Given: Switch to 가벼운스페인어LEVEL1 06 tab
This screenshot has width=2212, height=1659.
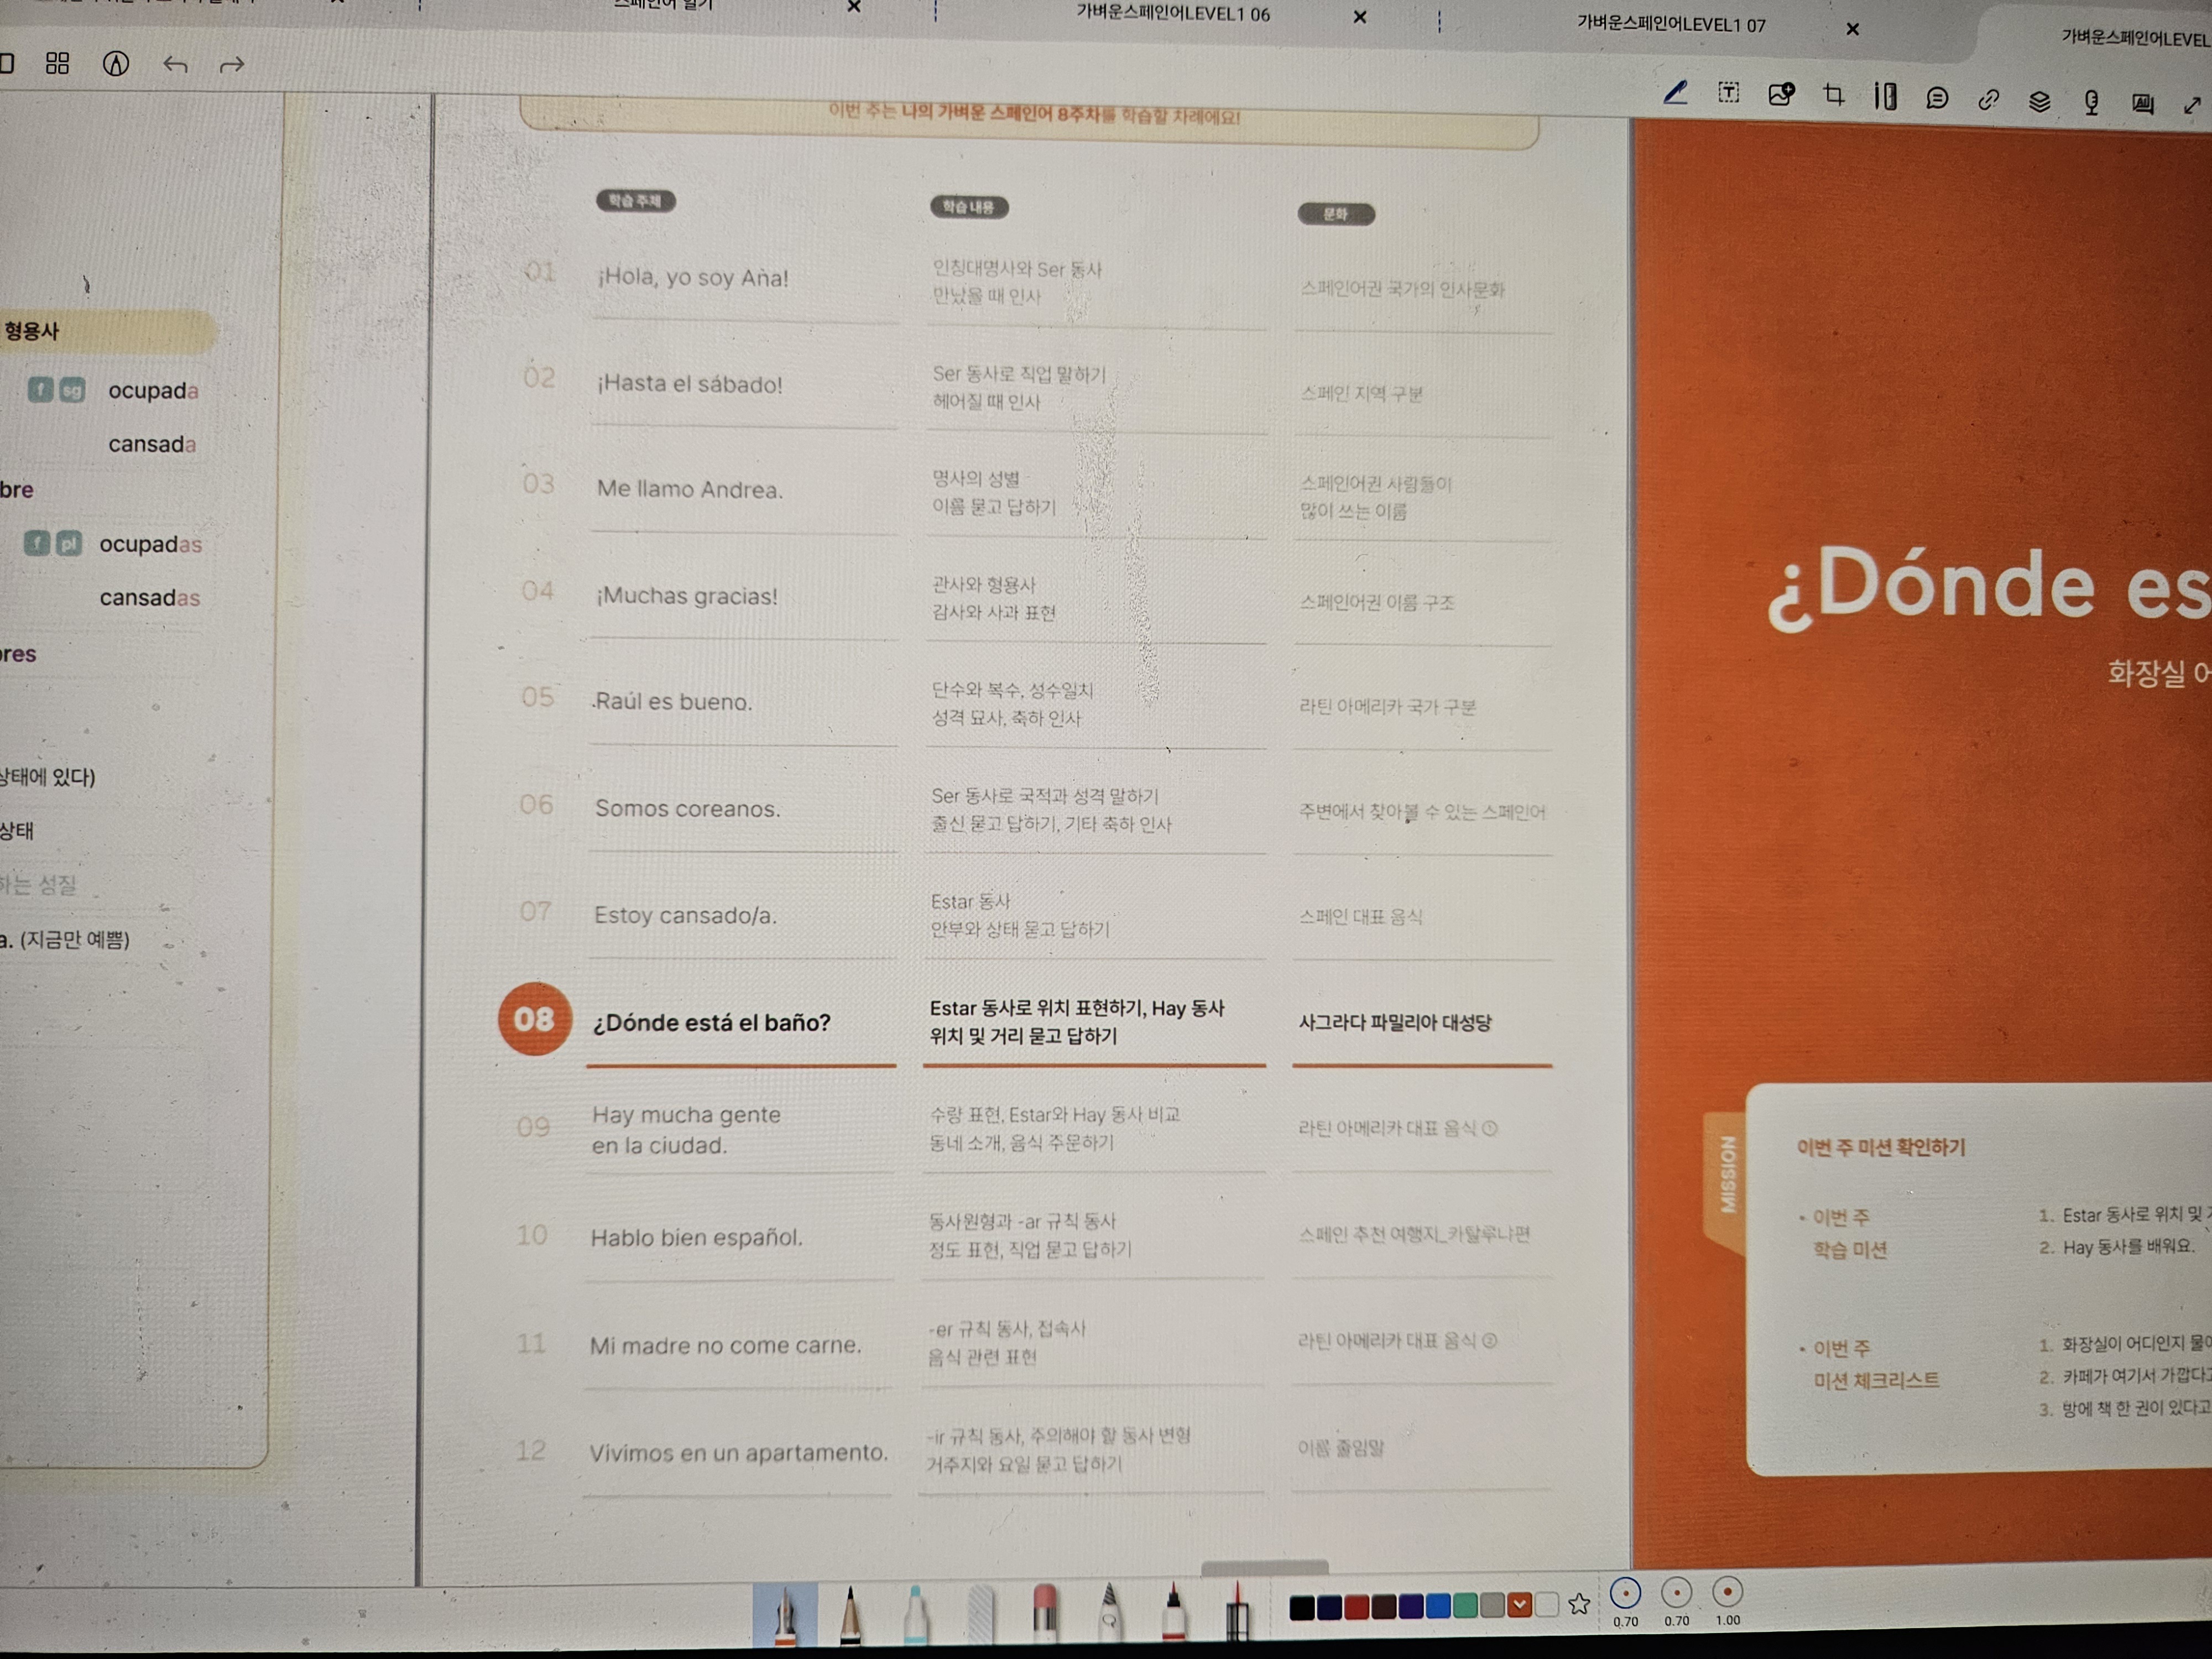Looking at the screenshot, I should point(1172,14).
